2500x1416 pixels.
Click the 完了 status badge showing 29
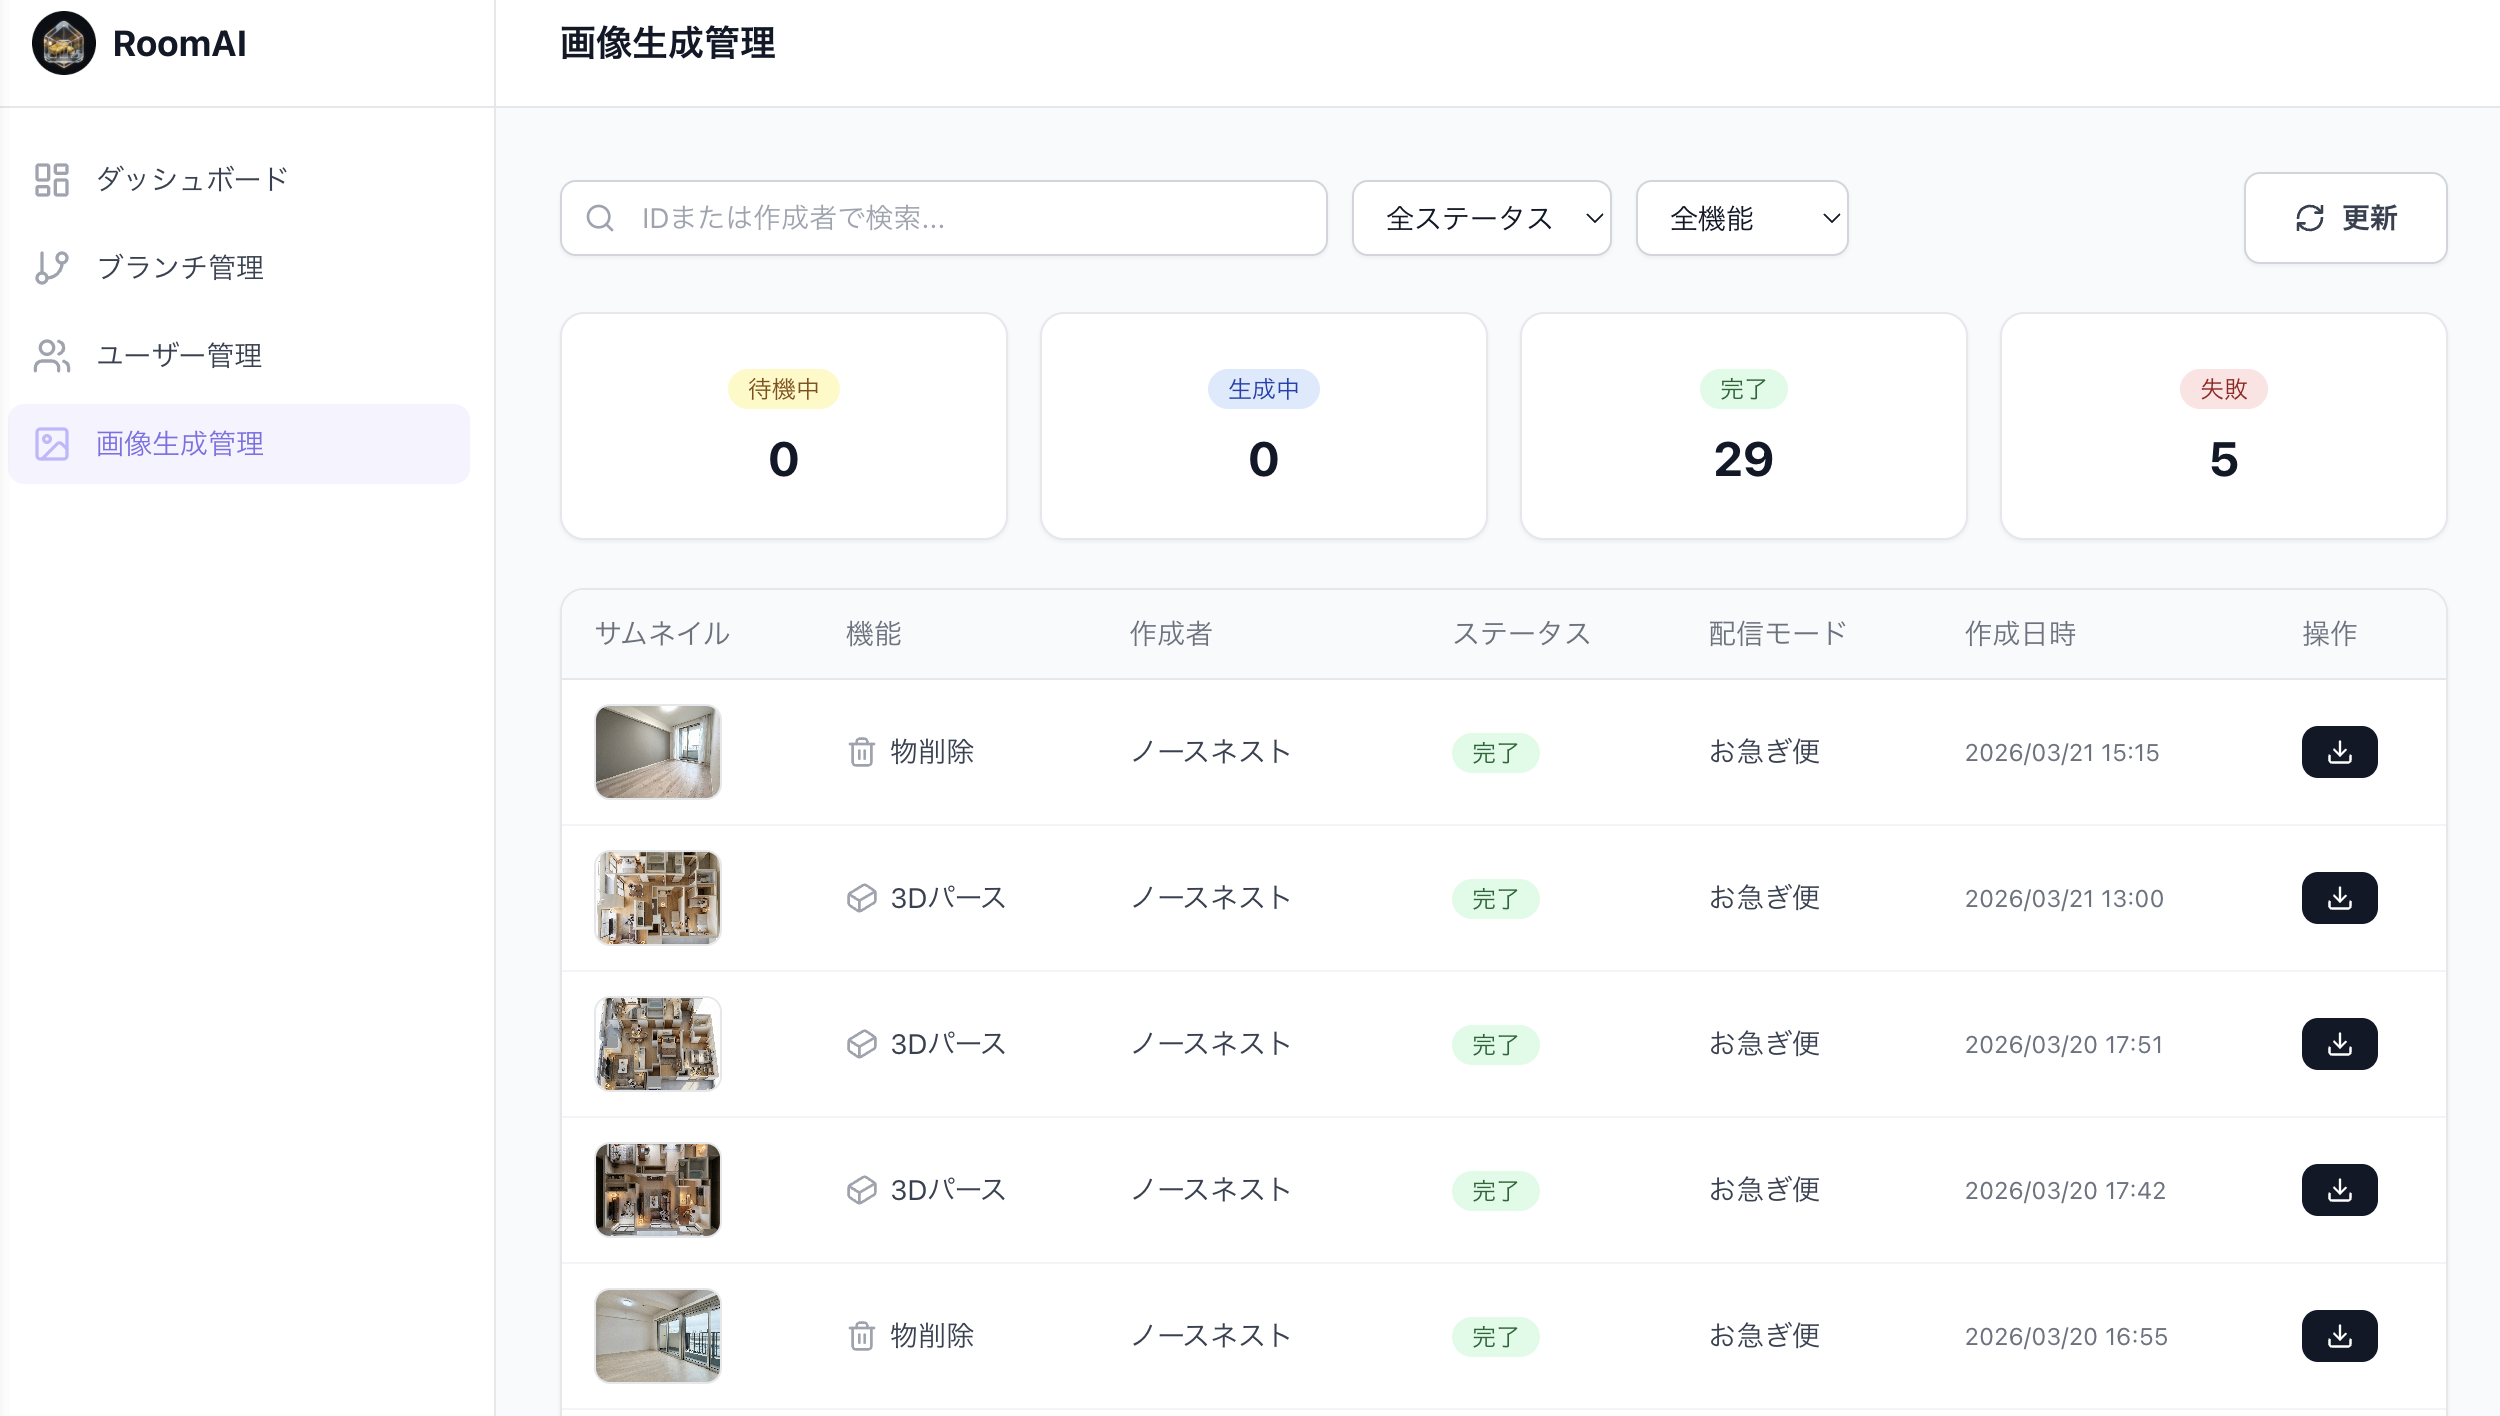click(x=1742, y=389)
